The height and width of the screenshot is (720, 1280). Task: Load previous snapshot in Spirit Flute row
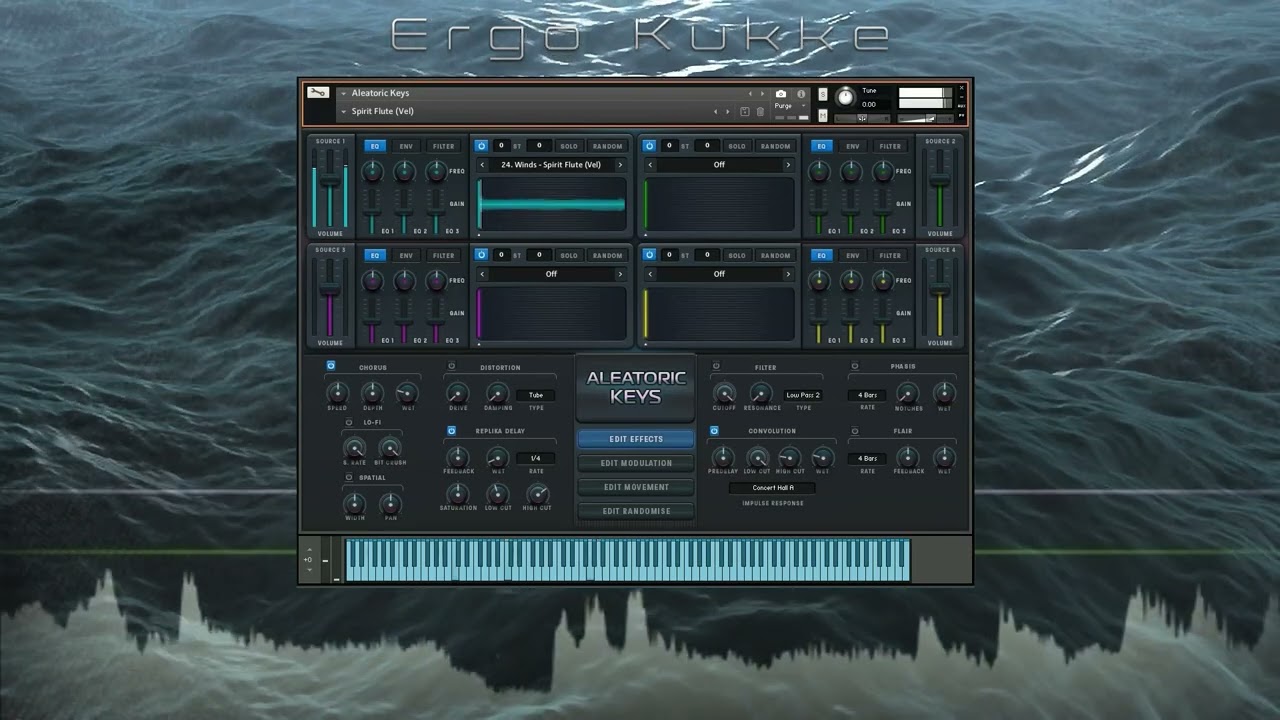[714, 111]
